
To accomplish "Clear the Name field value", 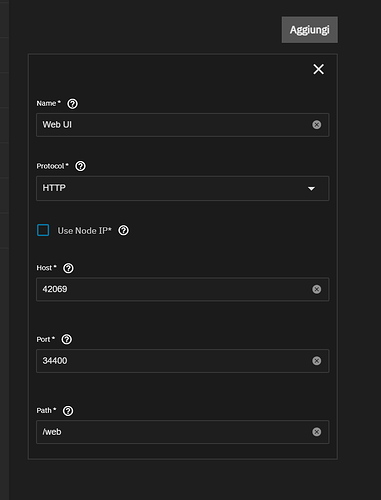I will point(317,125).
